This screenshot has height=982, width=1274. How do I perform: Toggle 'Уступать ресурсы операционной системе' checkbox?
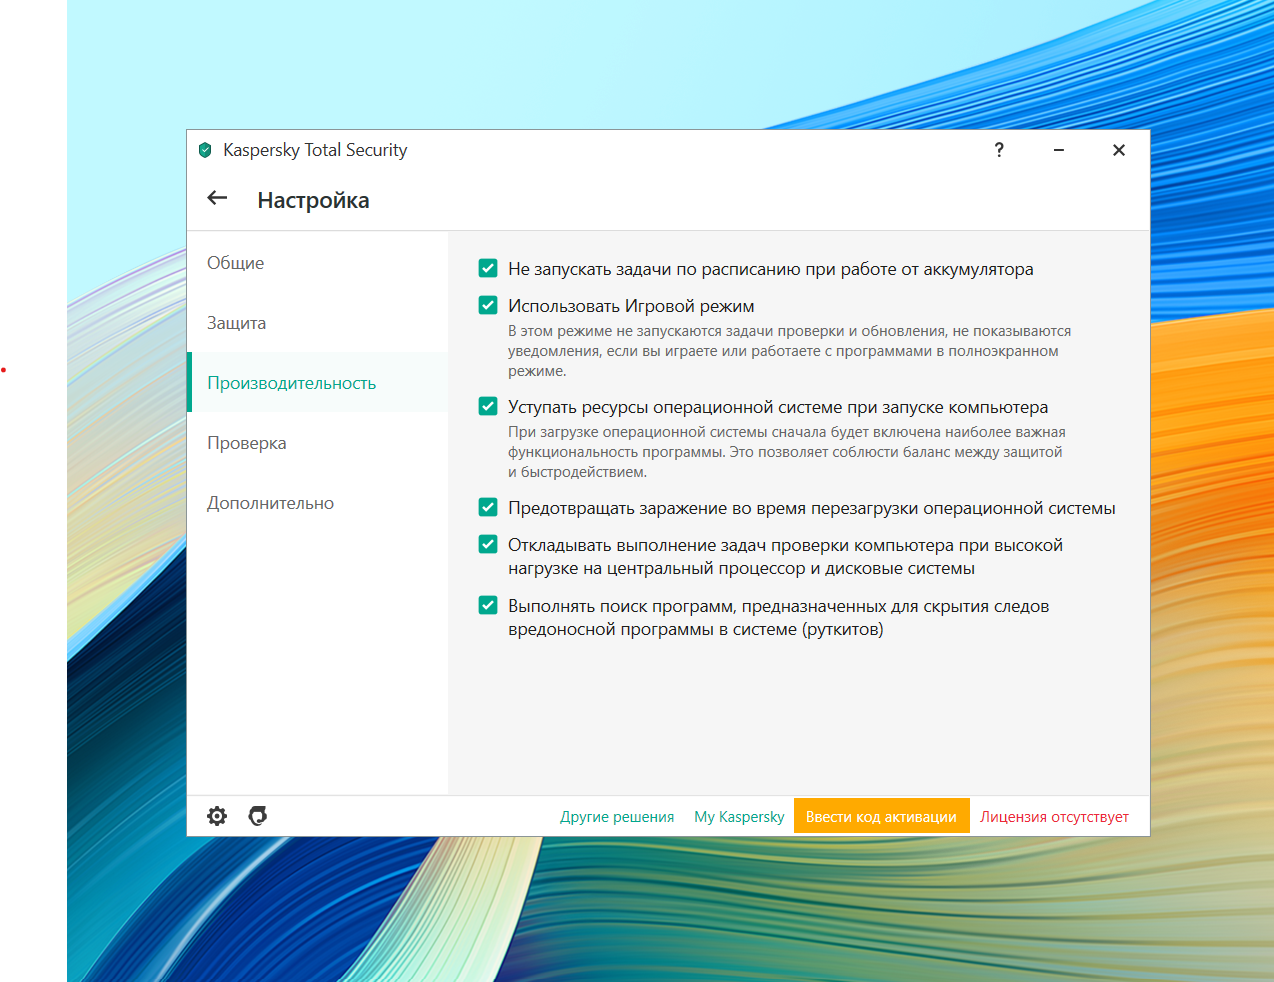(488, 406)
